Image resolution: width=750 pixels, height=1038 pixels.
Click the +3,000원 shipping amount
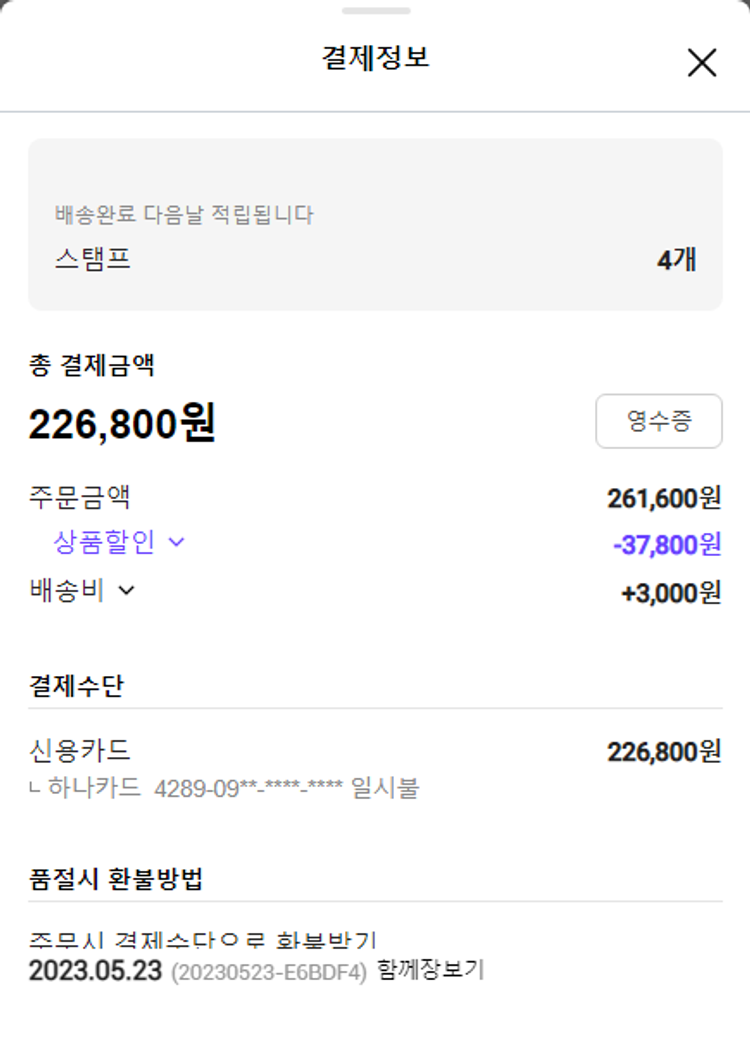point(671,592)
